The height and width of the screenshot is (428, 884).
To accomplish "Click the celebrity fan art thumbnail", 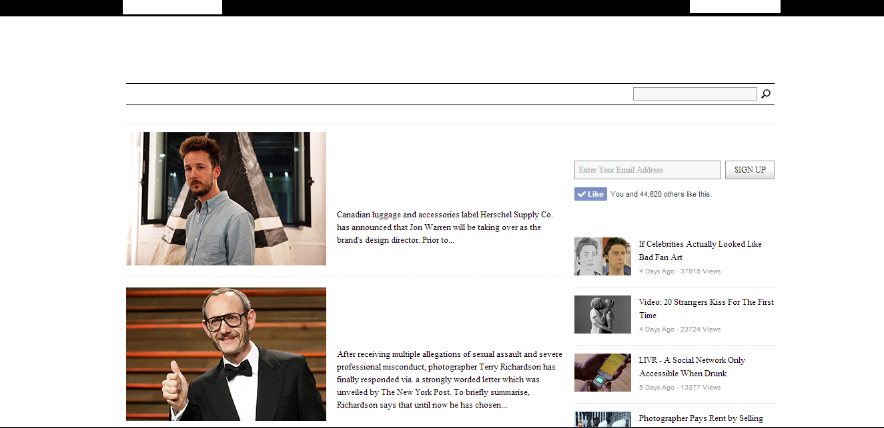I will (602, 256).
